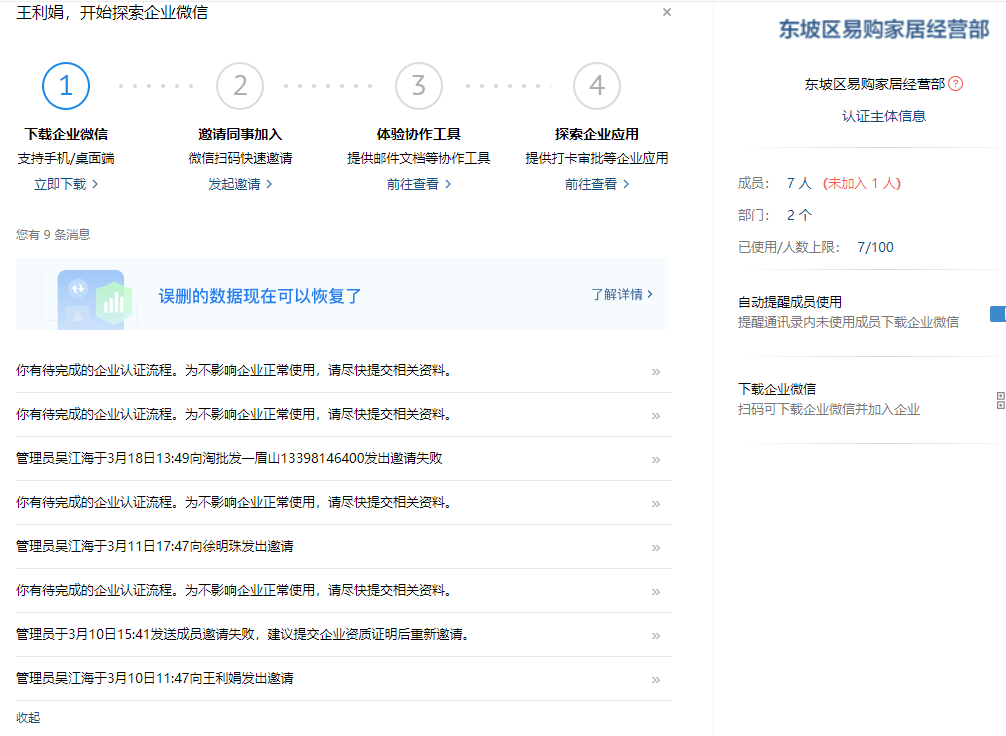Click the step 1 circle icon
Image resolution: width=1006 pixels, height=736 pixels.
coord(66,86)
